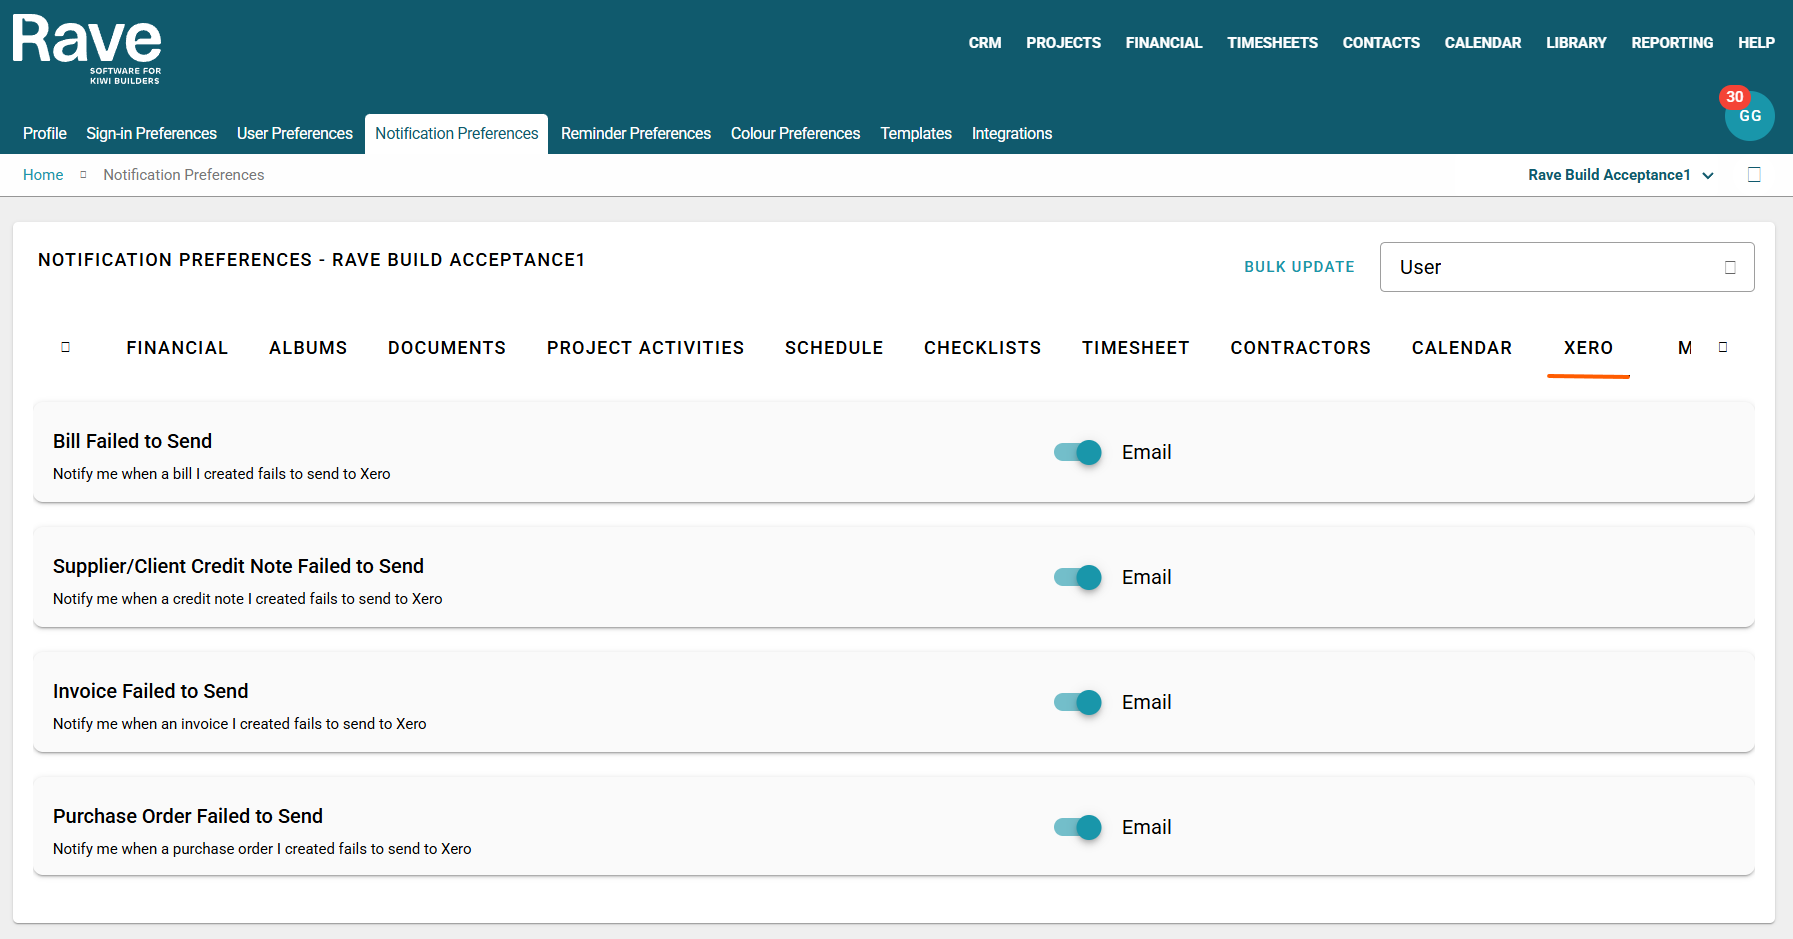Select the Albums category tab
Viewport: 1793px width, 939px height.
click(308, 348)
